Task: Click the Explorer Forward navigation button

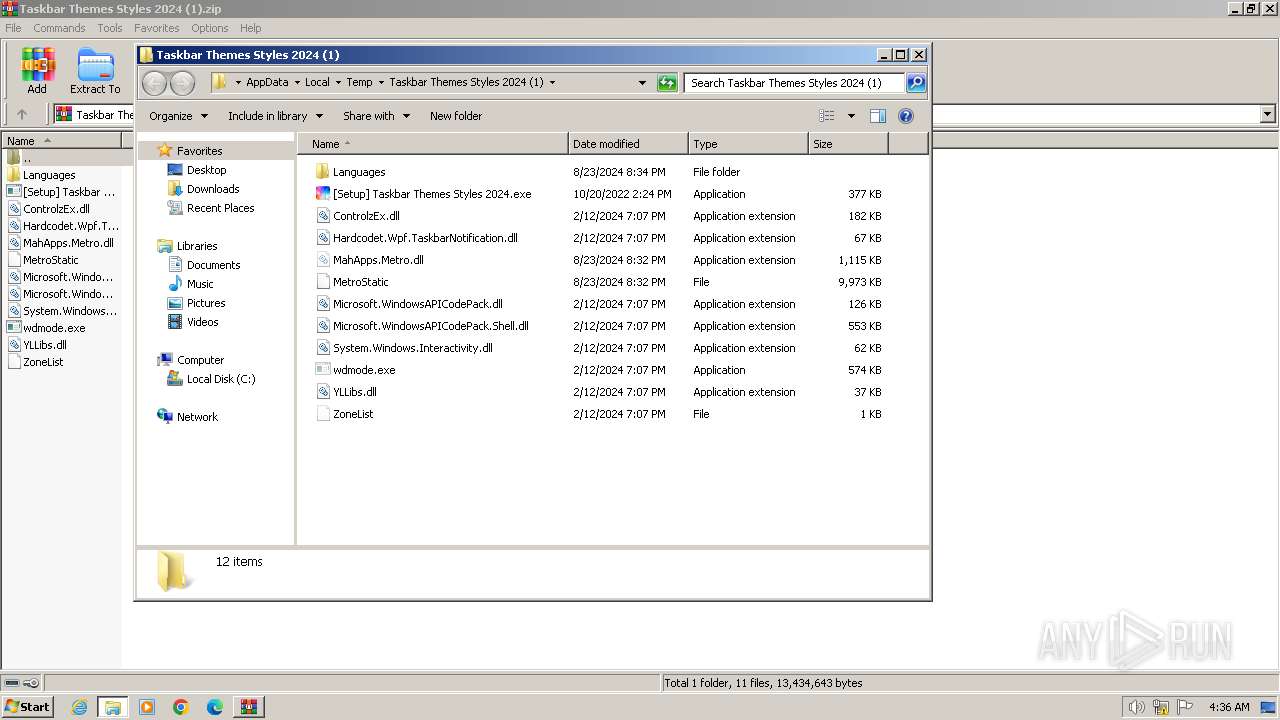Action: click(x=182, y=83)
